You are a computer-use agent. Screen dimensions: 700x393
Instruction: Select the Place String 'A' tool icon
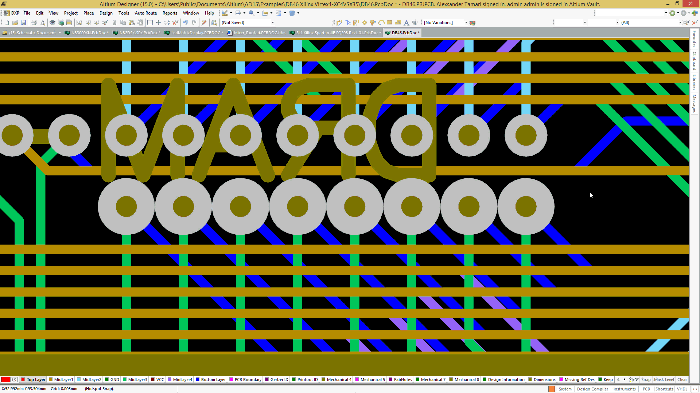coord(406,22)
